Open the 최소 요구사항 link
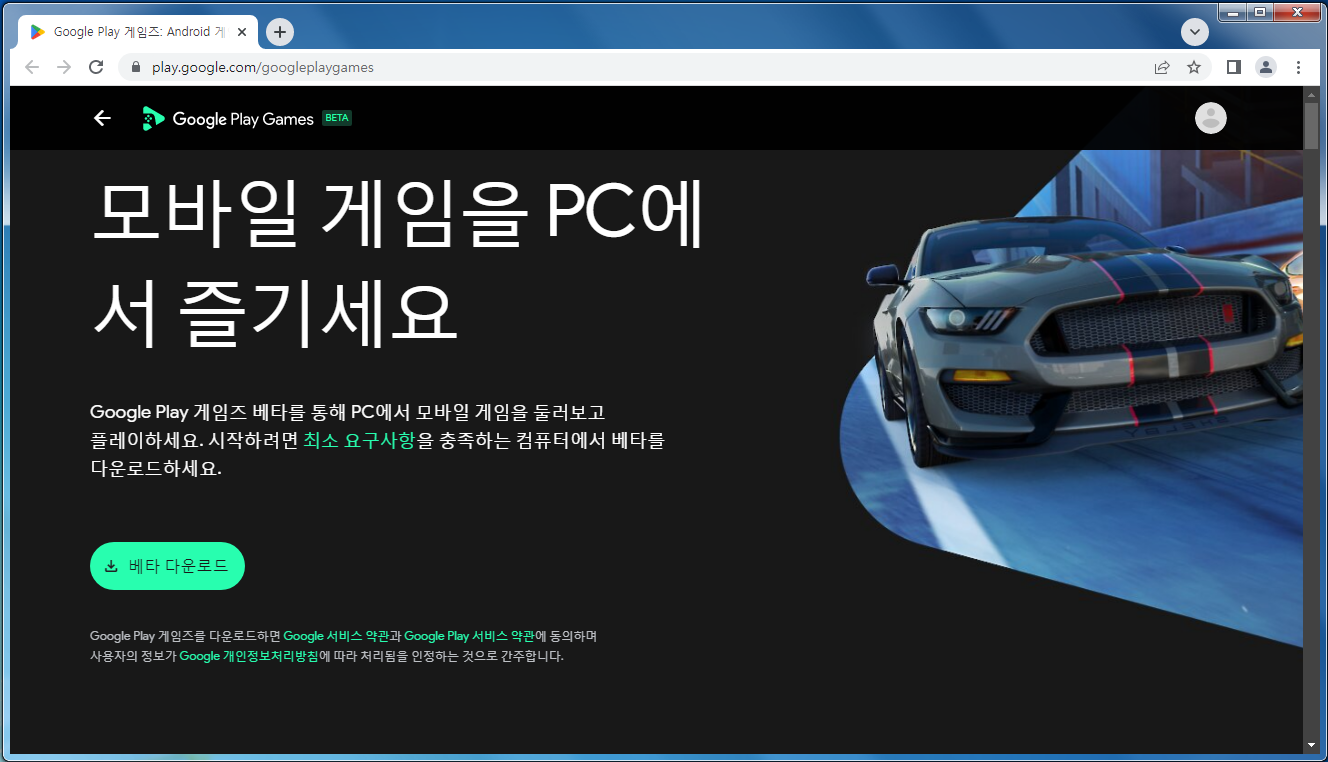Viewport: 1328px width, 762px height. 359,440
